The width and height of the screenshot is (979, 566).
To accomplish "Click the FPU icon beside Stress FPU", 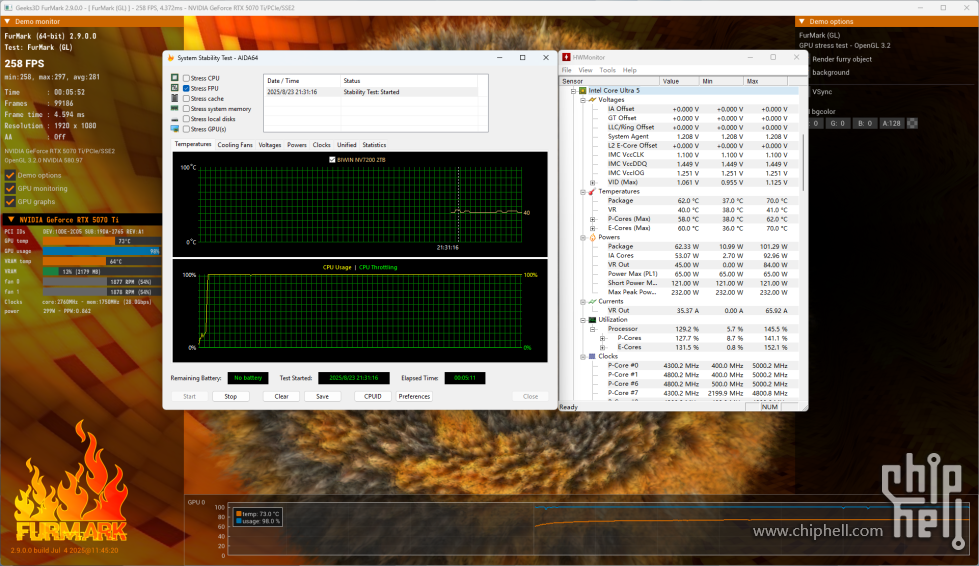I will (x=175, y=88).
